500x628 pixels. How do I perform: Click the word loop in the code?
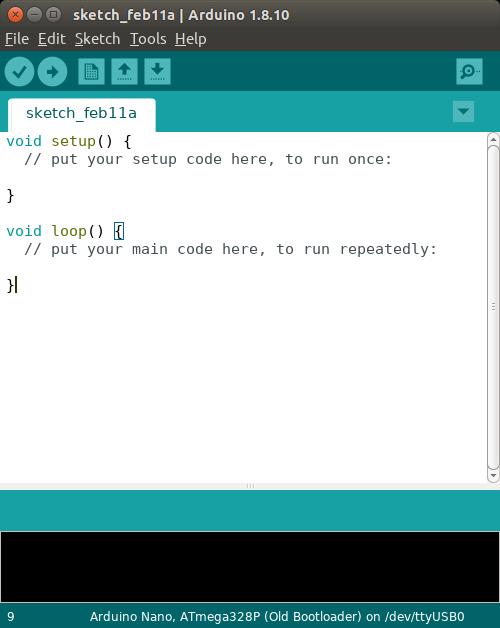click(x=69, y=231)
